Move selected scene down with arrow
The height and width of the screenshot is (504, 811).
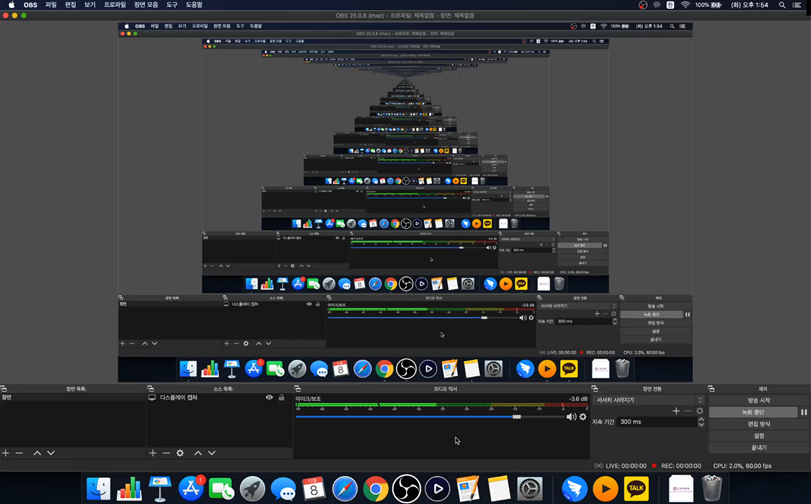click(51, 453)
